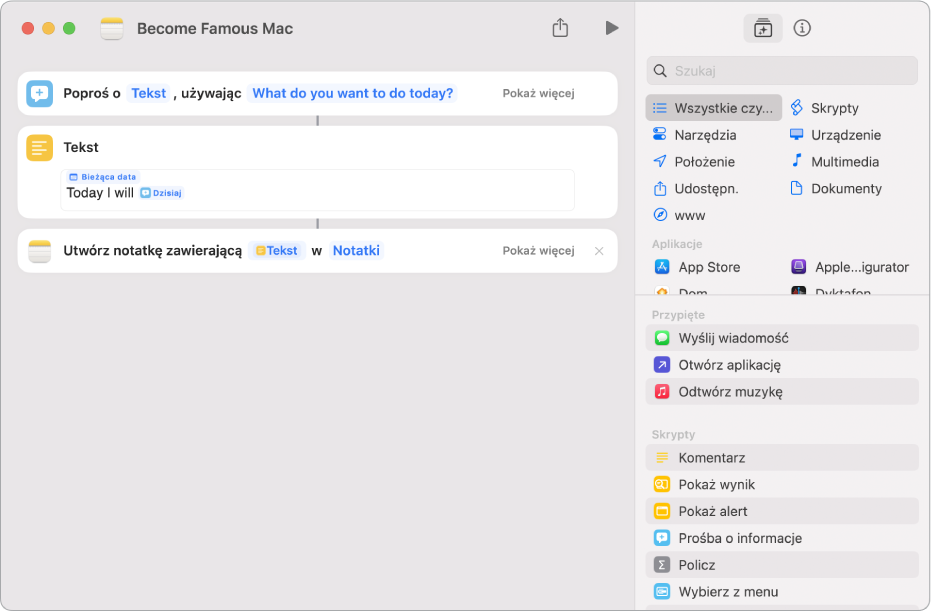
Task: Click the Share icon in the toolbar
Action: coord(560,29)
